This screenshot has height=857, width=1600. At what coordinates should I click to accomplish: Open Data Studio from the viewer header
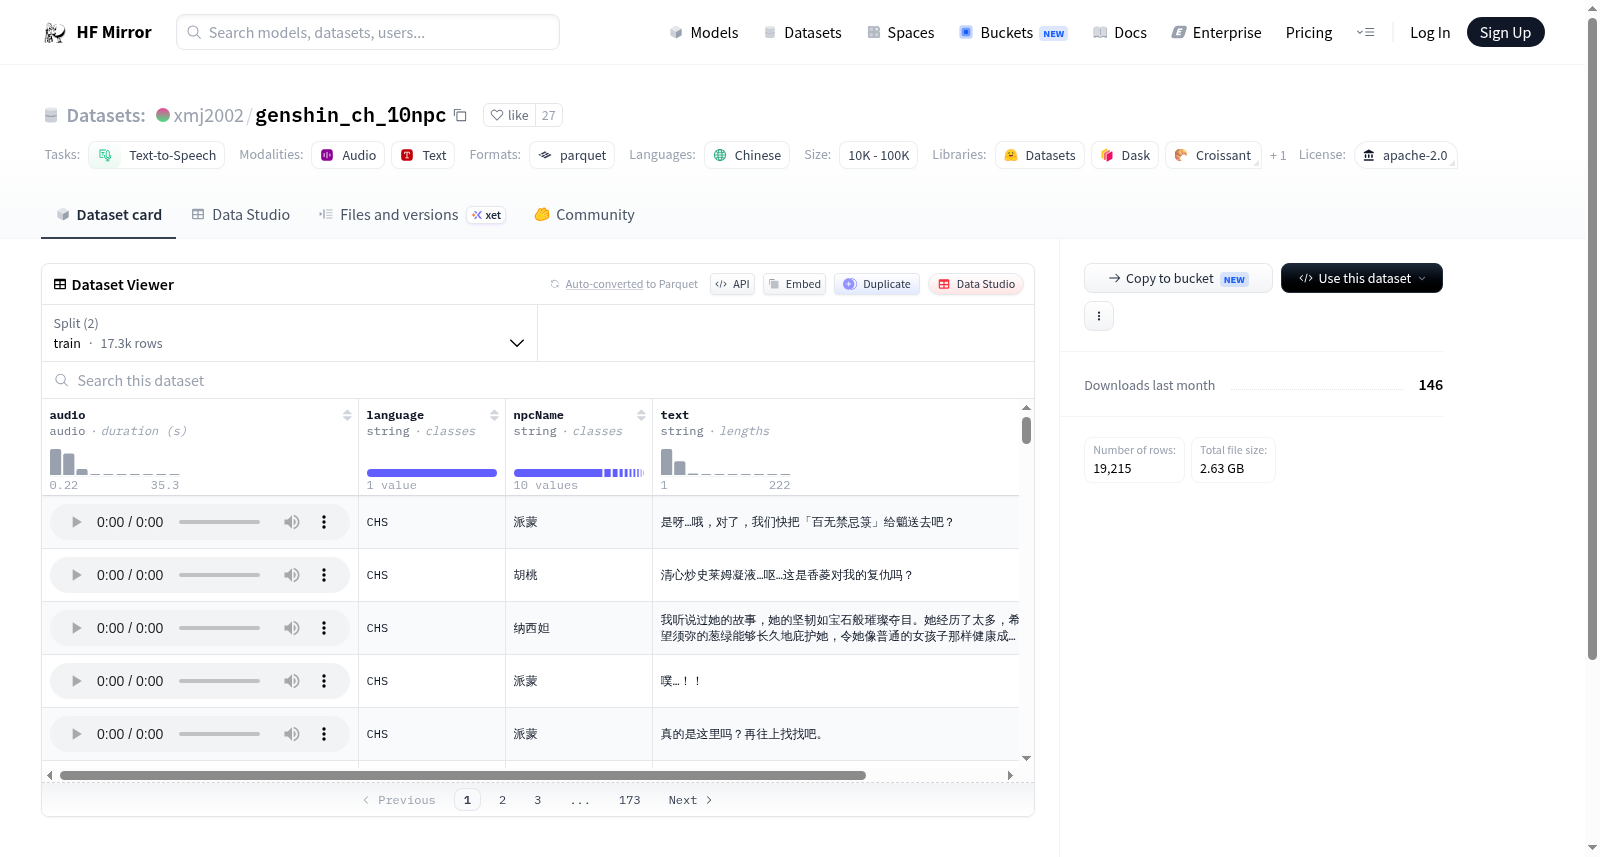coord(976,284)
